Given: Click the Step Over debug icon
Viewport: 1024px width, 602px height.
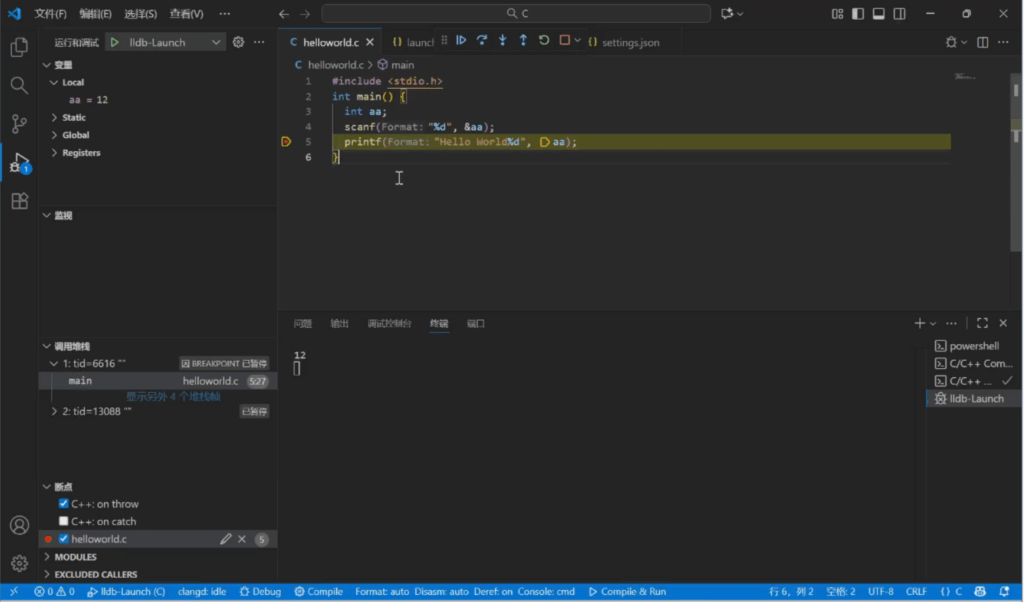Looking at the screenshot, I should [482, 41].
